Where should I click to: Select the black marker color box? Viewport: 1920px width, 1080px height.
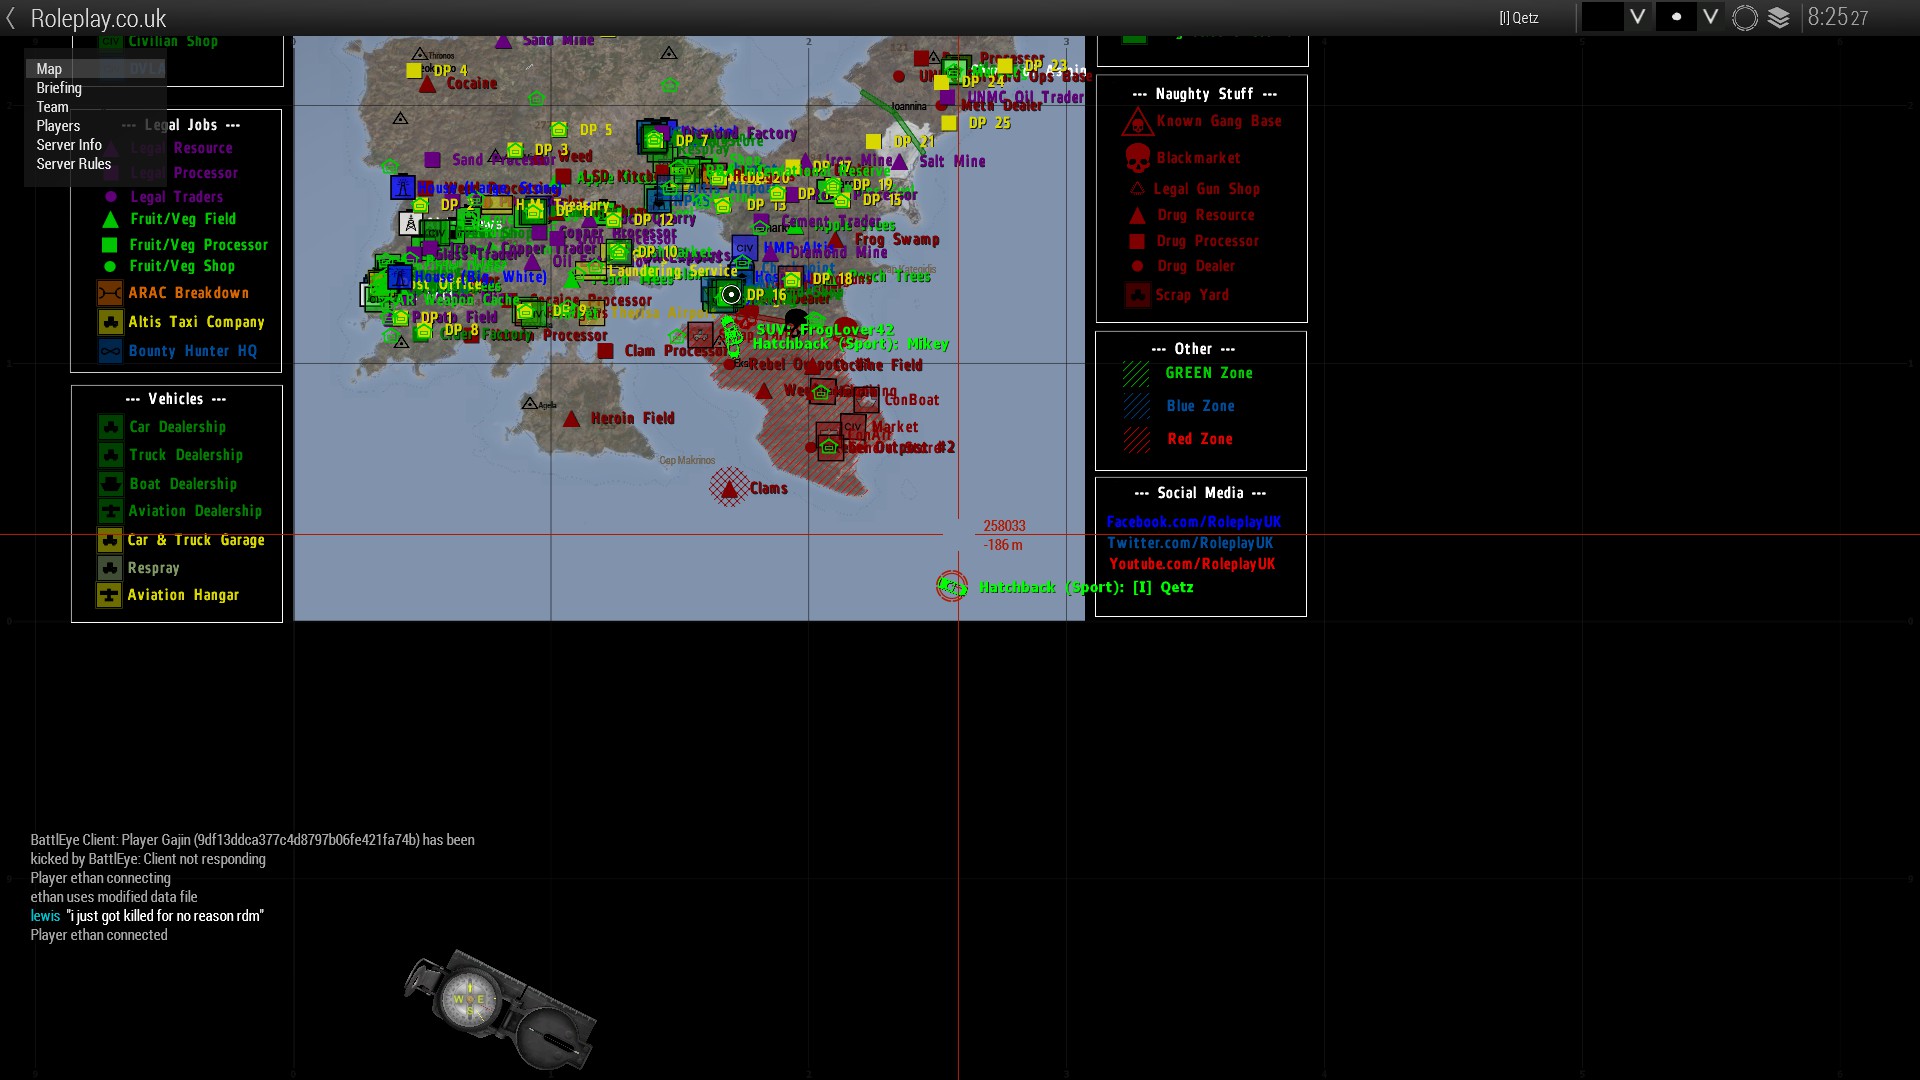1602,17
